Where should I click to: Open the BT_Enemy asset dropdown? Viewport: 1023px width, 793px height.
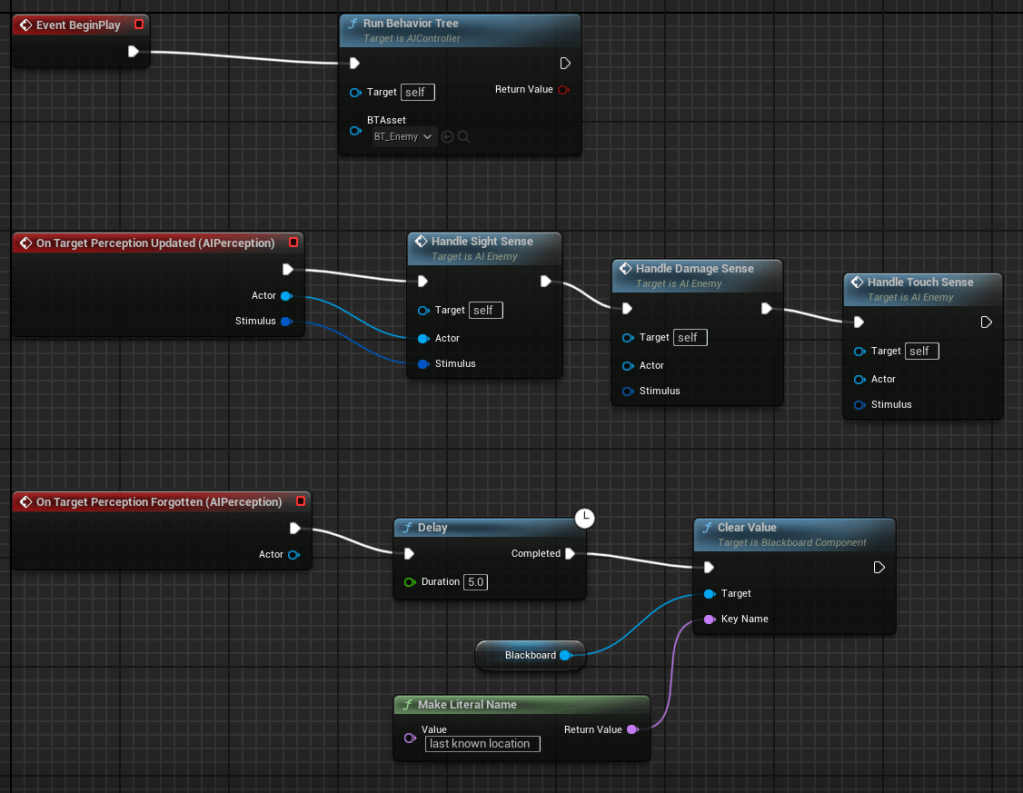404,137
